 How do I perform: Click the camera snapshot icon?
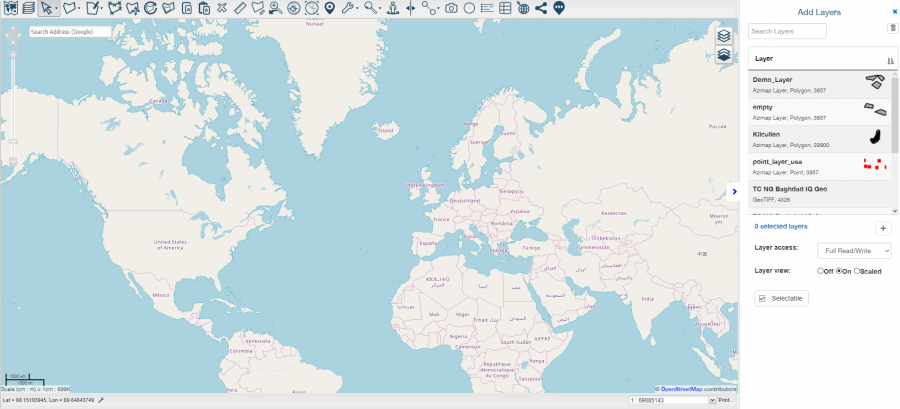[x=452, y=8]
